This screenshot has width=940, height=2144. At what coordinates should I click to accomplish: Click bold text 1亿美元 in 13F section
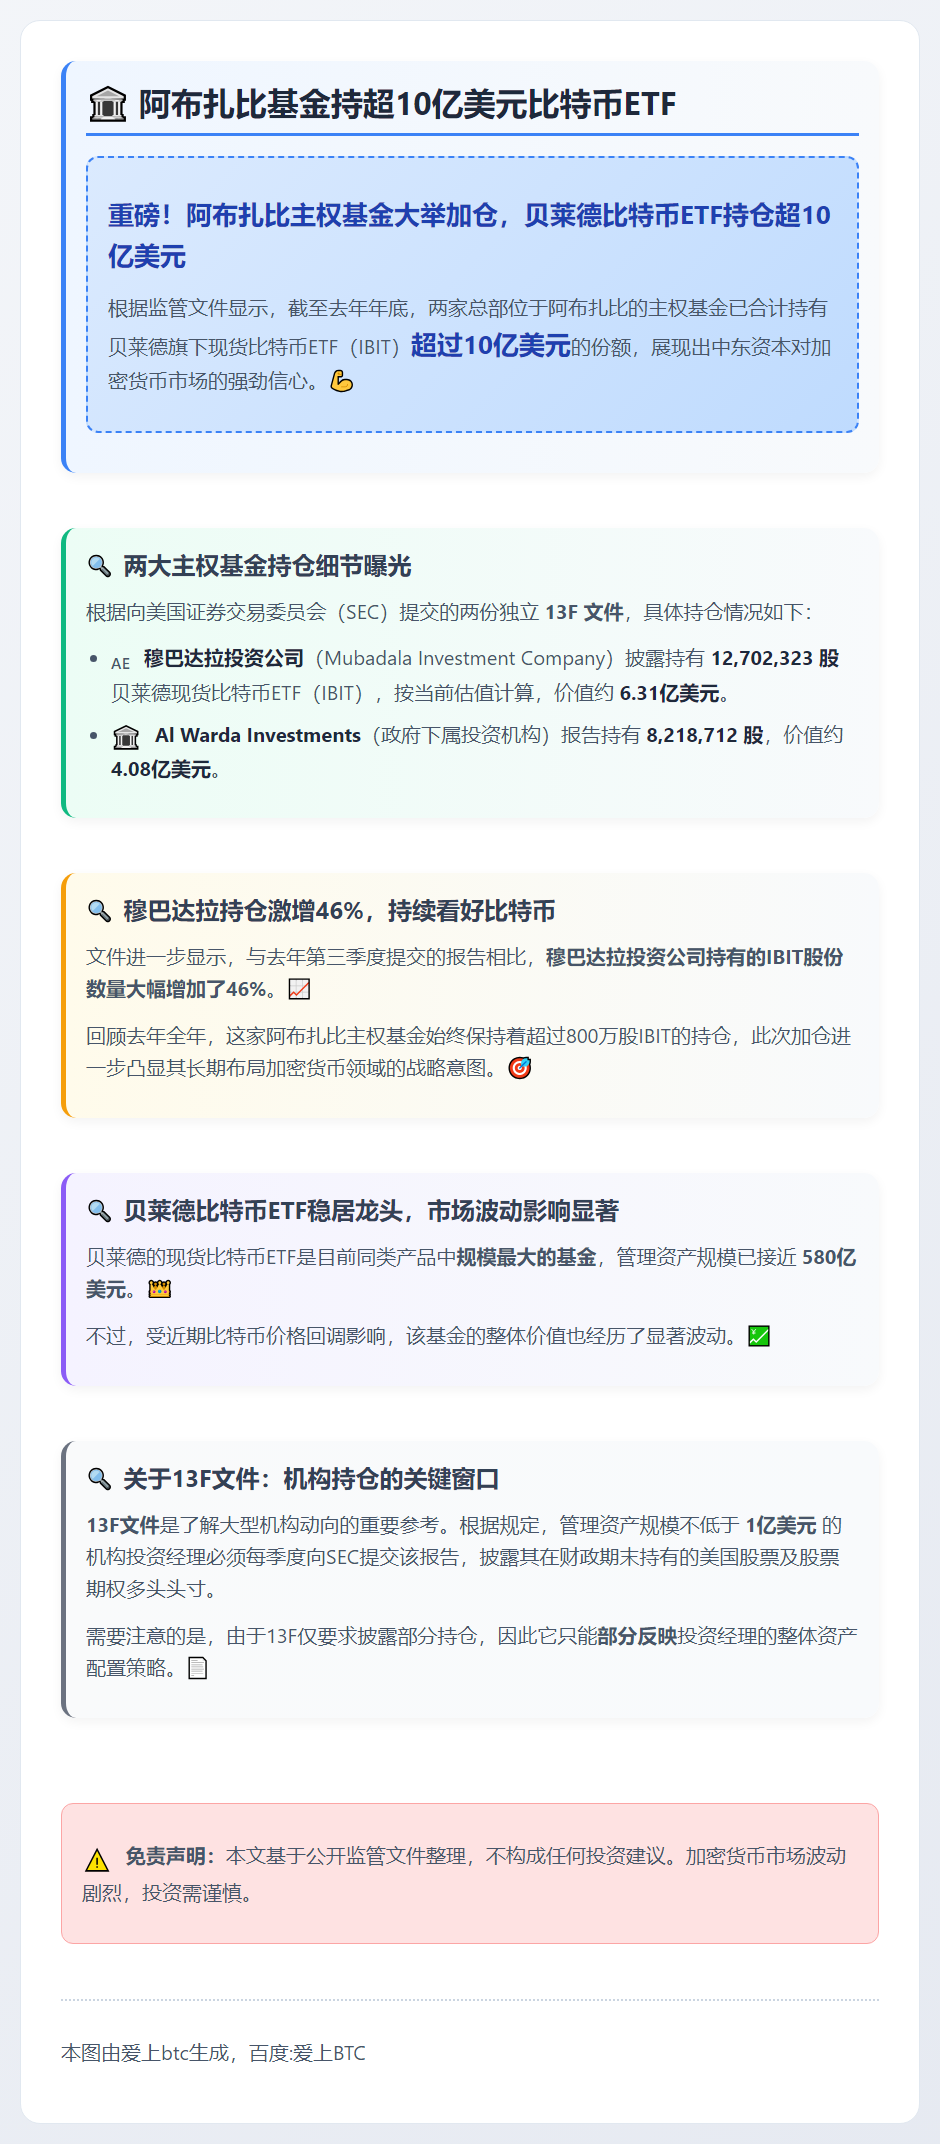point(781,1525)
